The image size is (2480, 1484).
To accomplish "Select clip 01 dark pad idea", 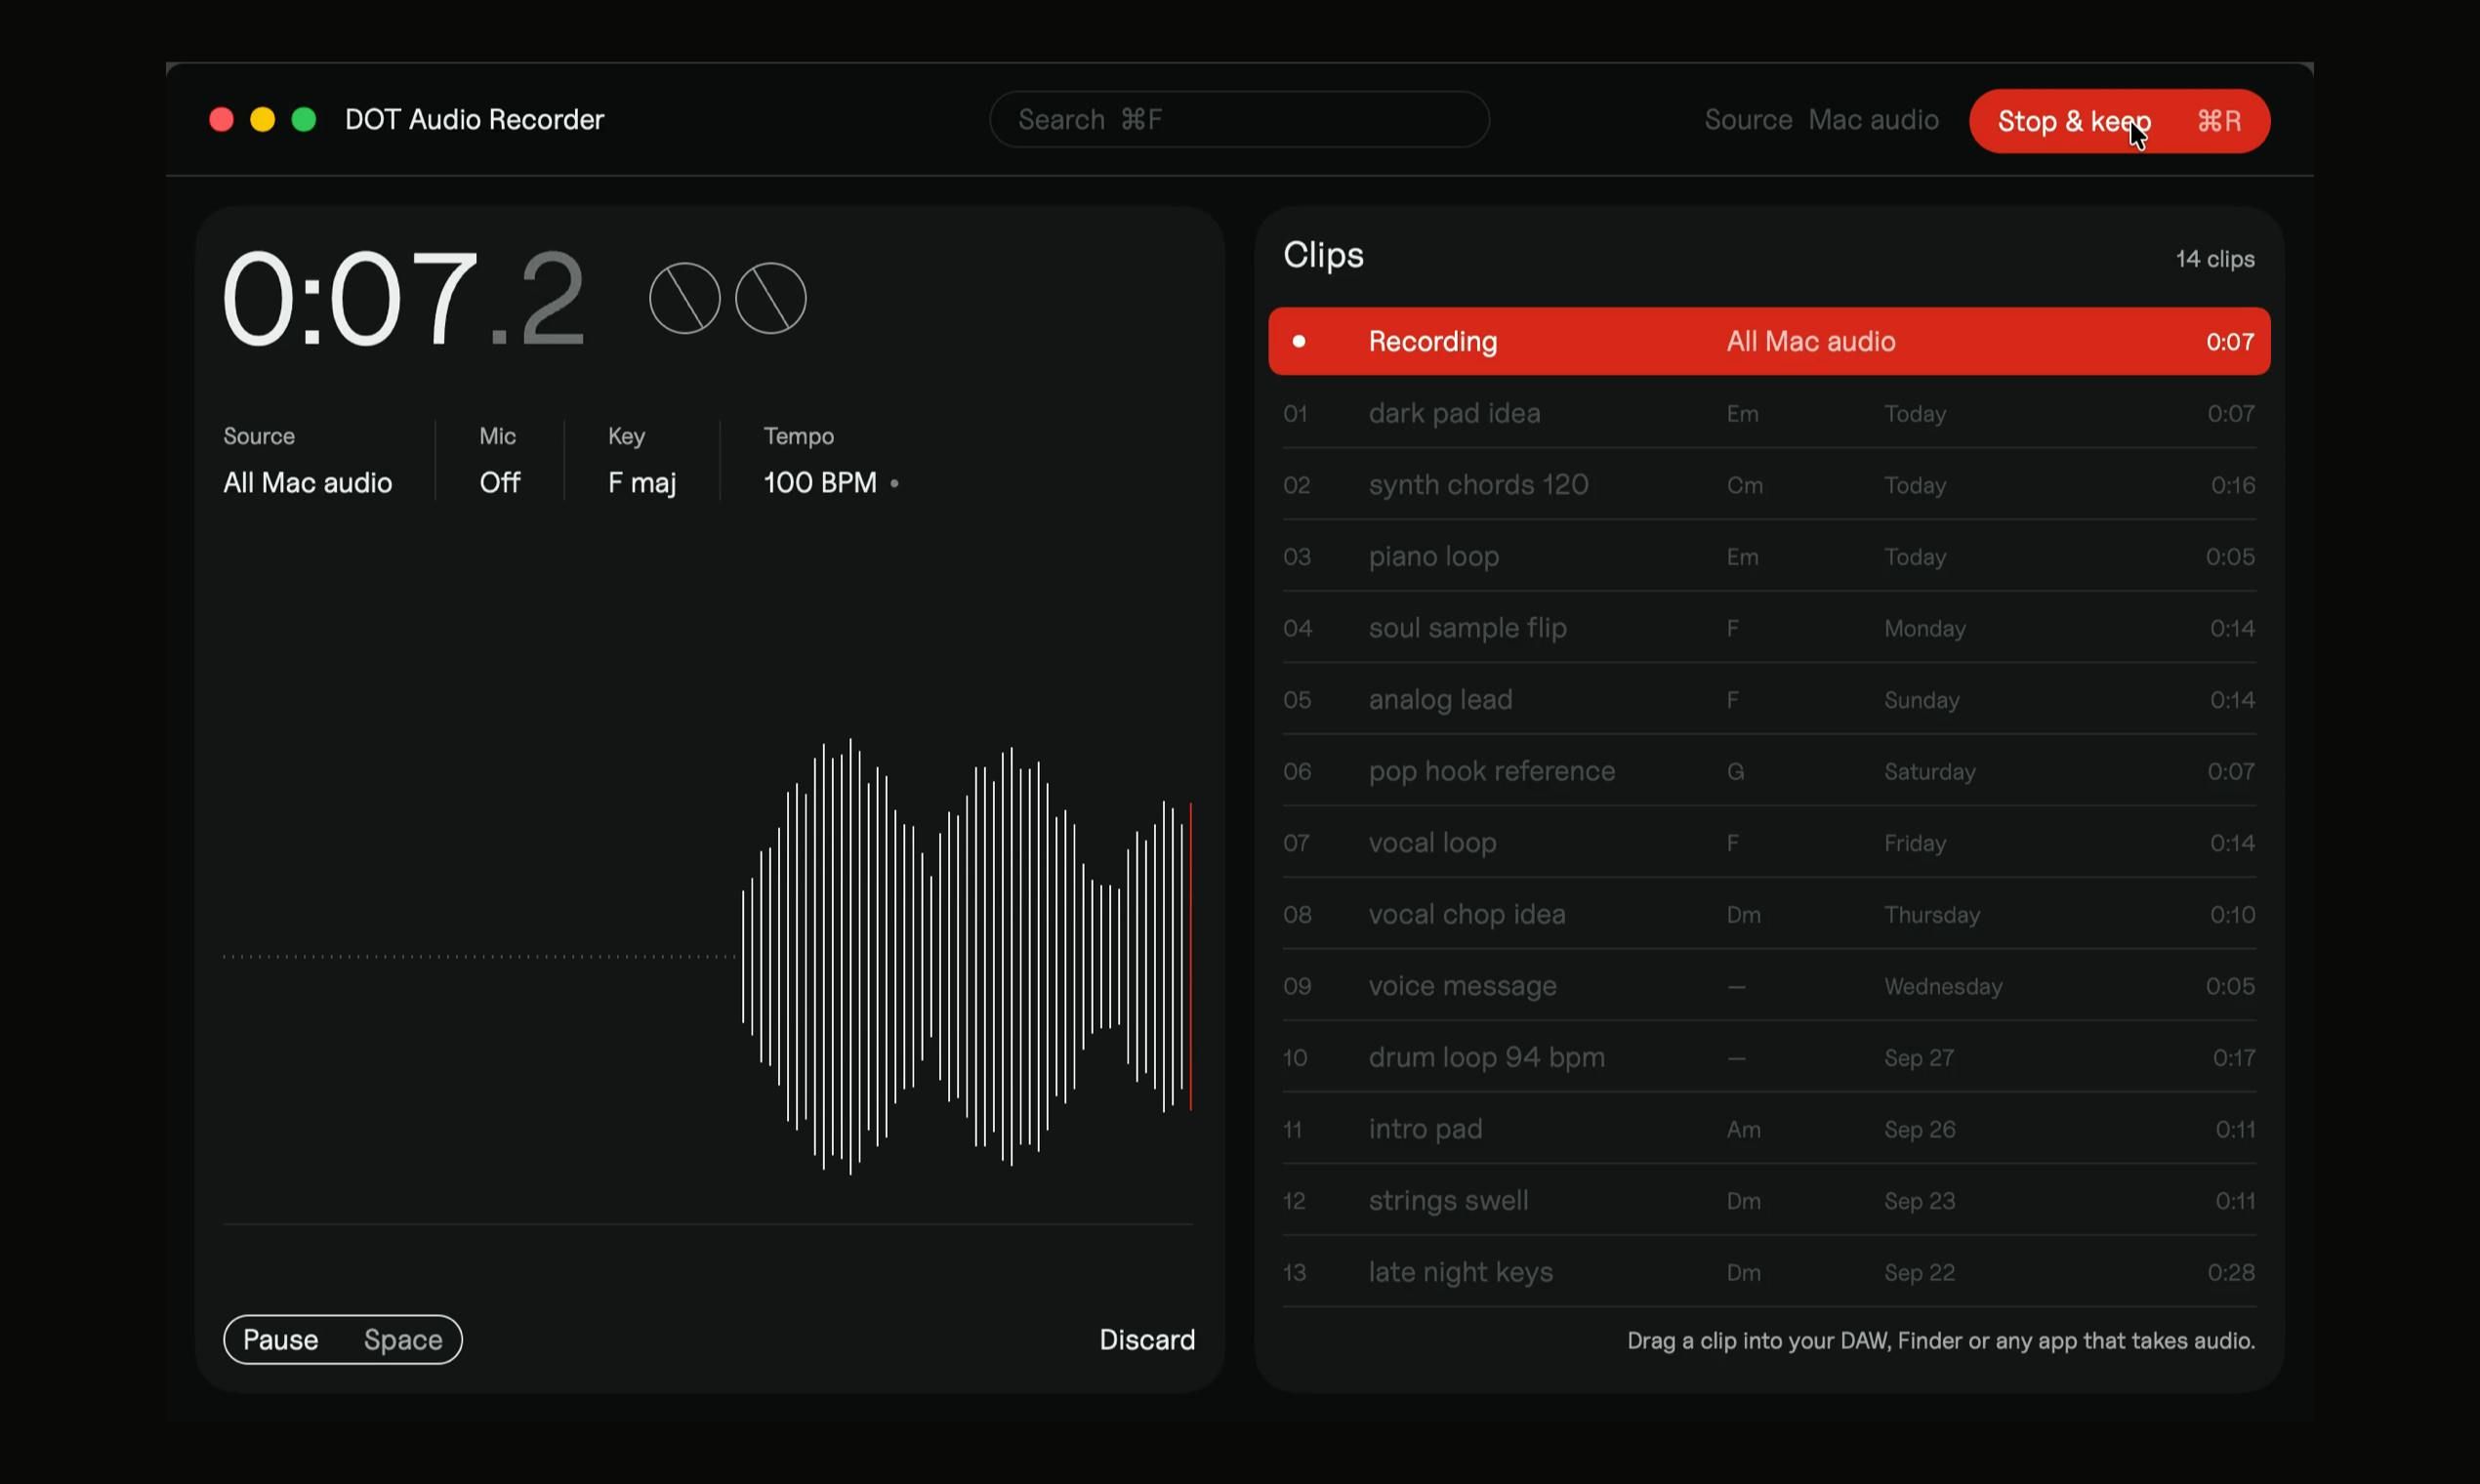I will pos(1769,413).
